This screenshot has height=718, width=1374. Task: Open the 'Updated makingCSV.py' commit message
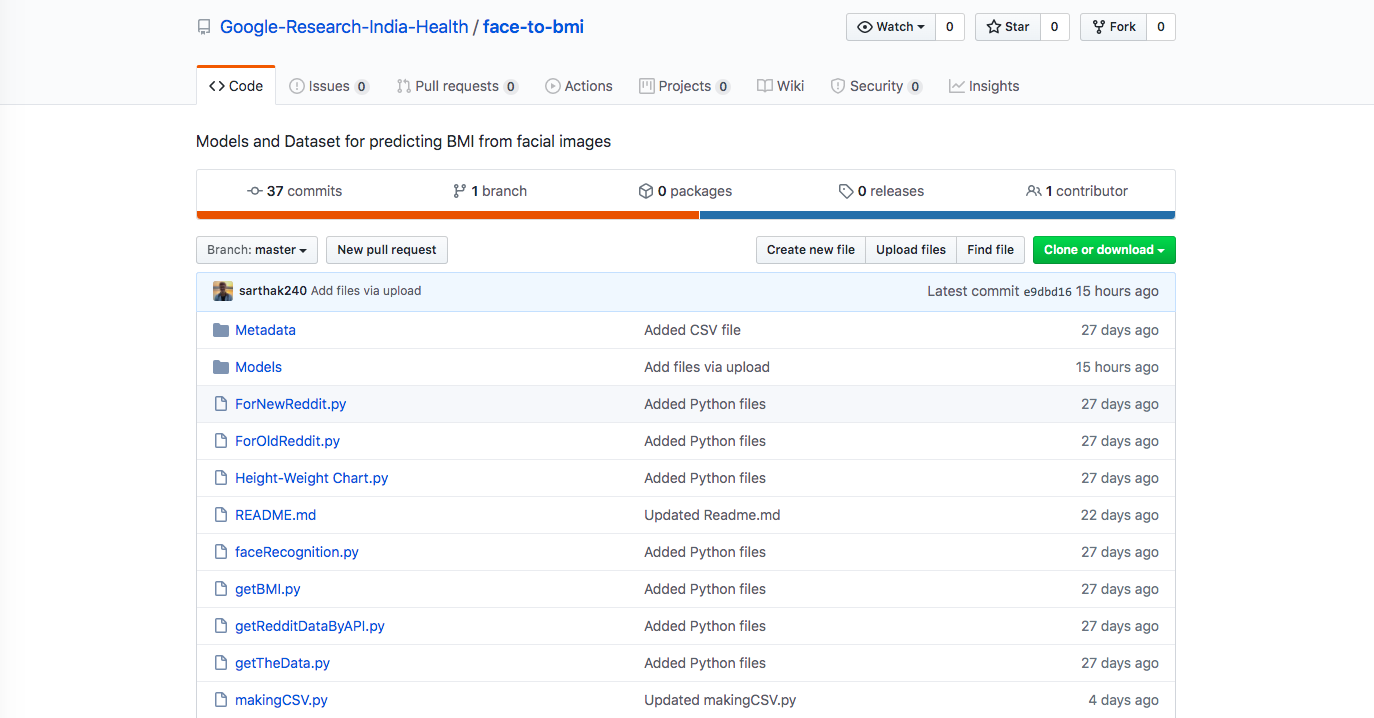point(720,700)
